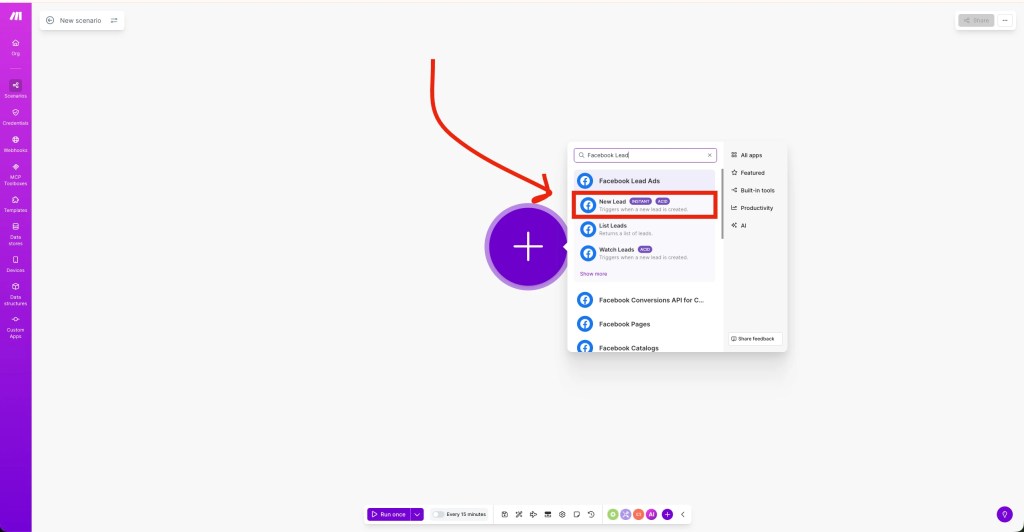Choose the New Lead instant trigger
The image size is (1024, 532).
point(644,205)
